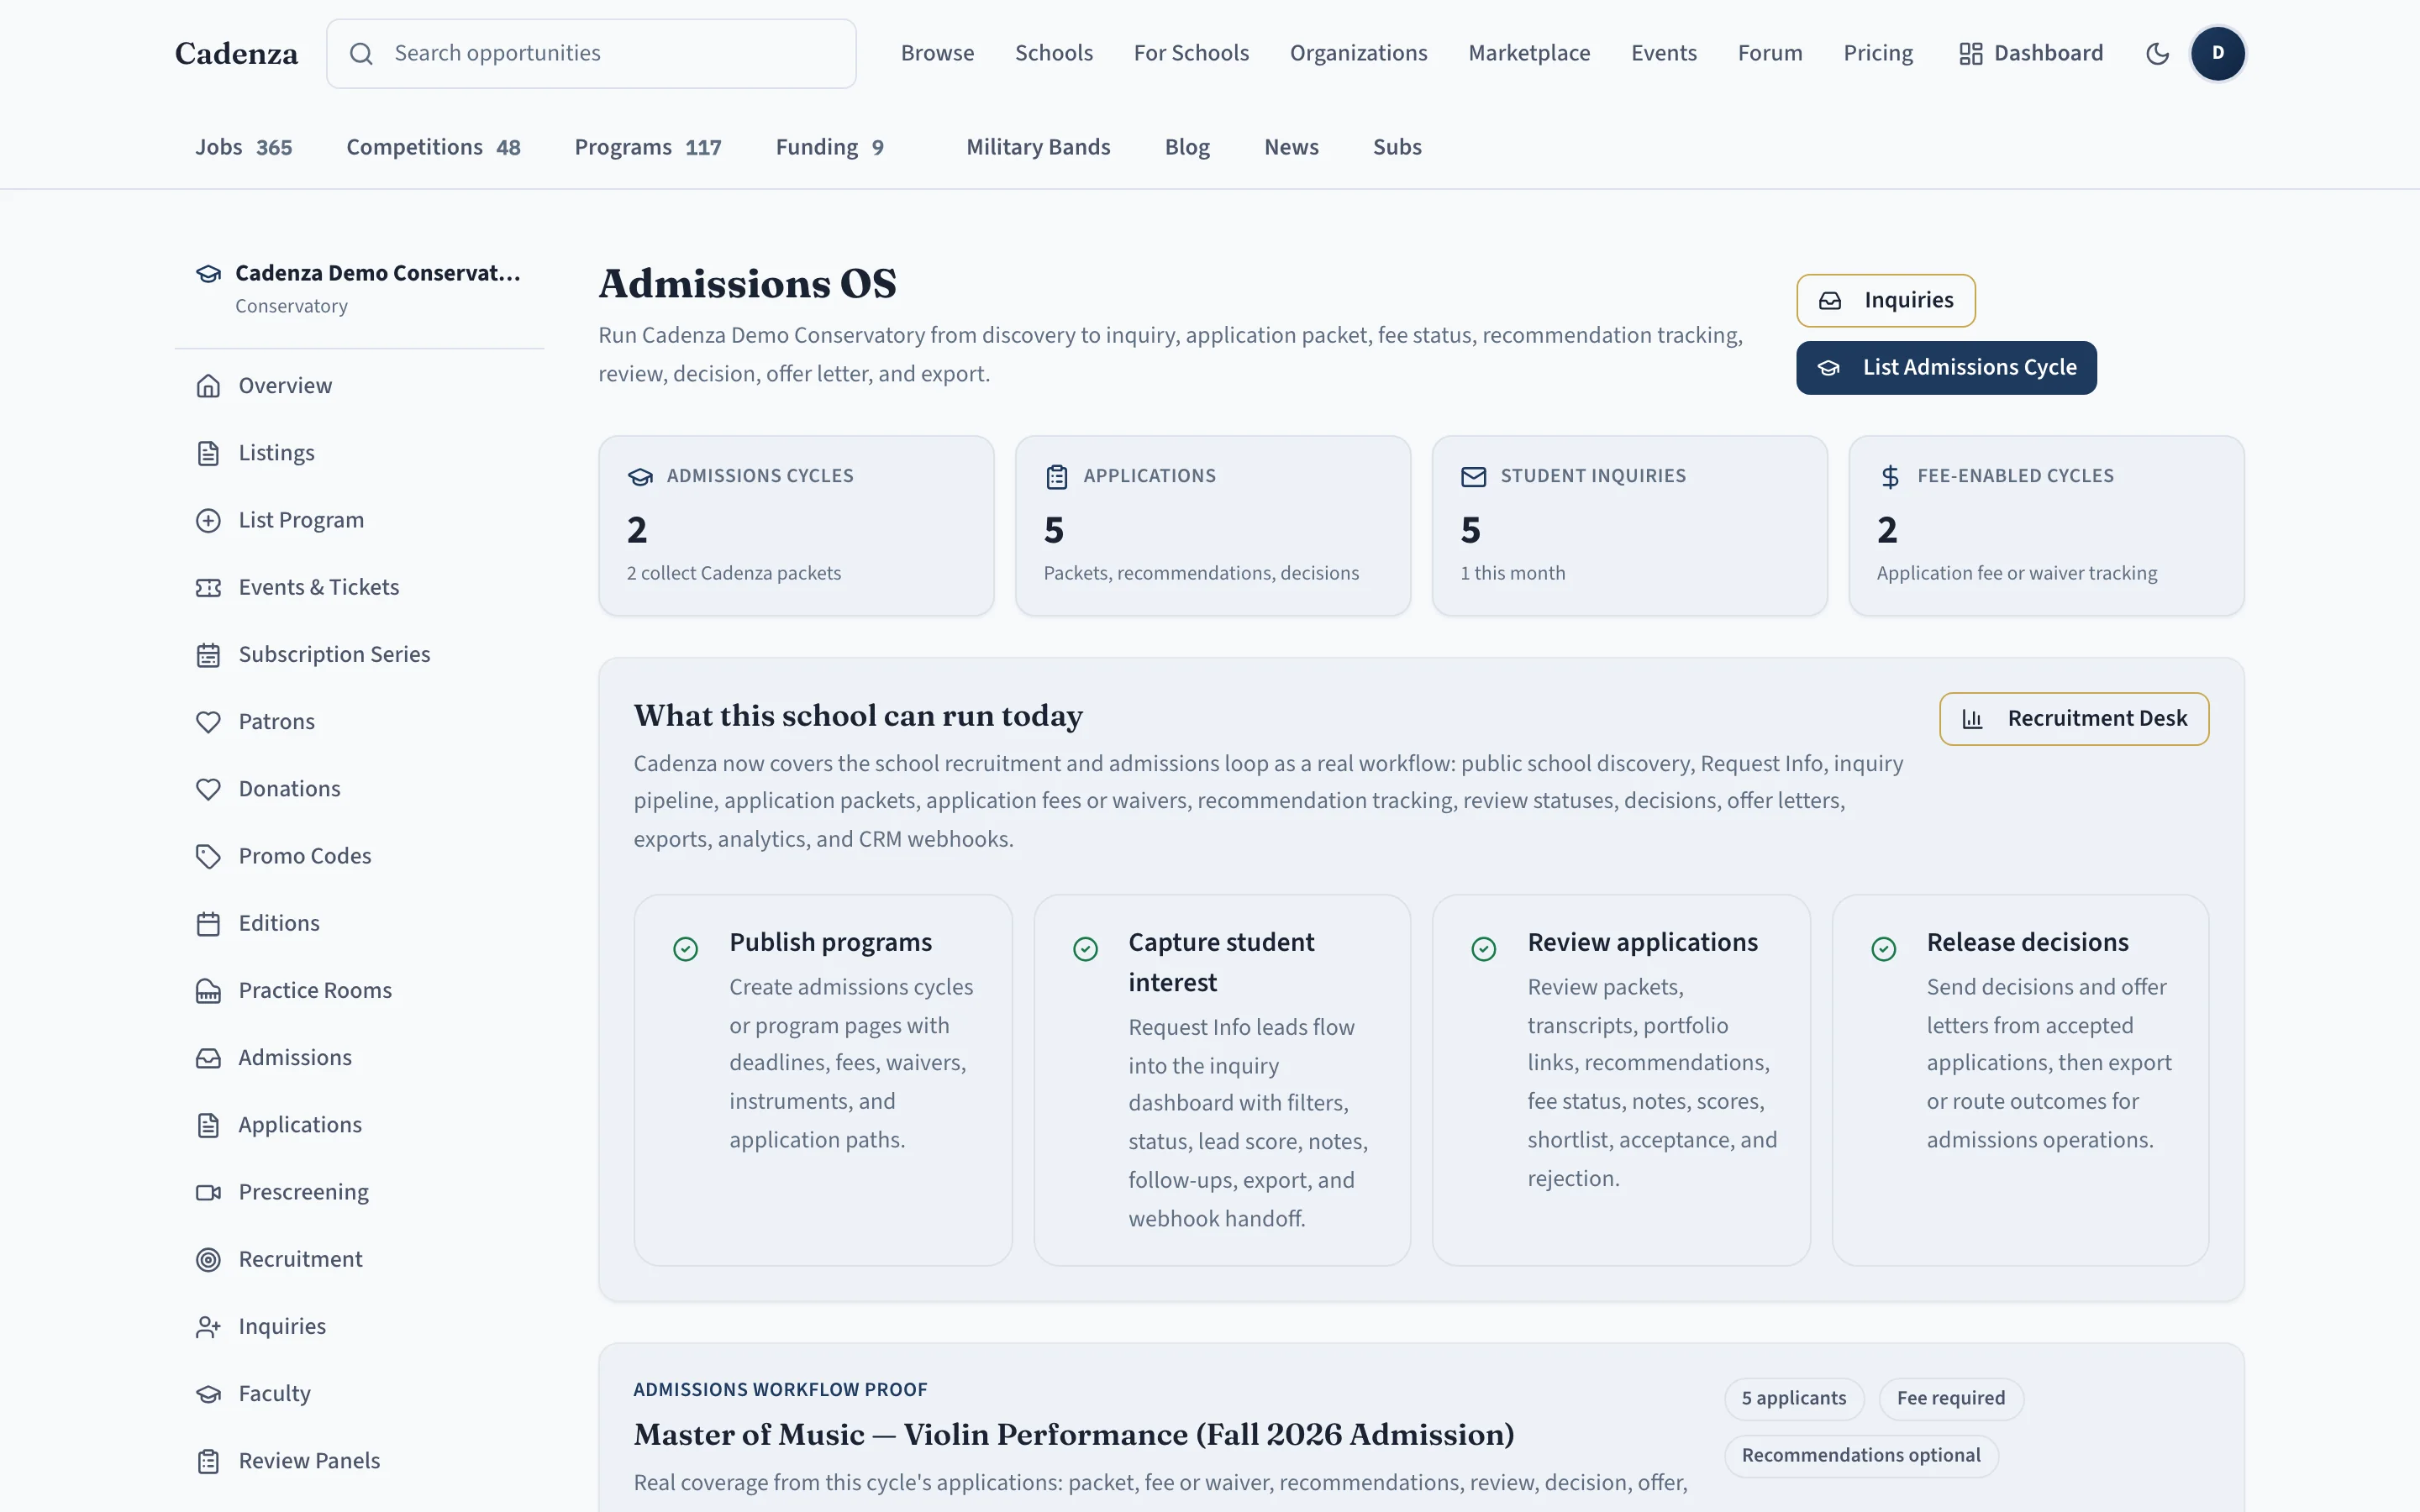Open the Blog tab
The image size is (2420, 1512).
(x=1187, y=147)
